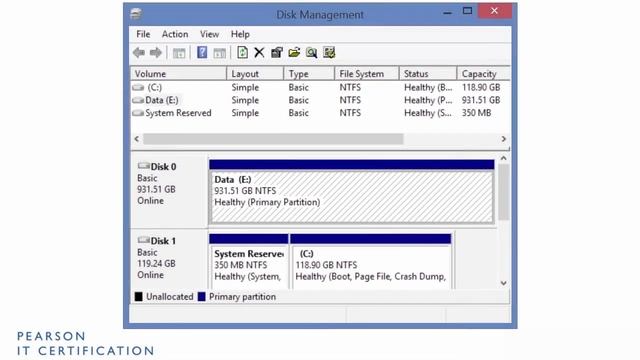Select the Data (E:) volume row
The width and height of the screenshot is (640, 360).
click(x=320, y=100)
